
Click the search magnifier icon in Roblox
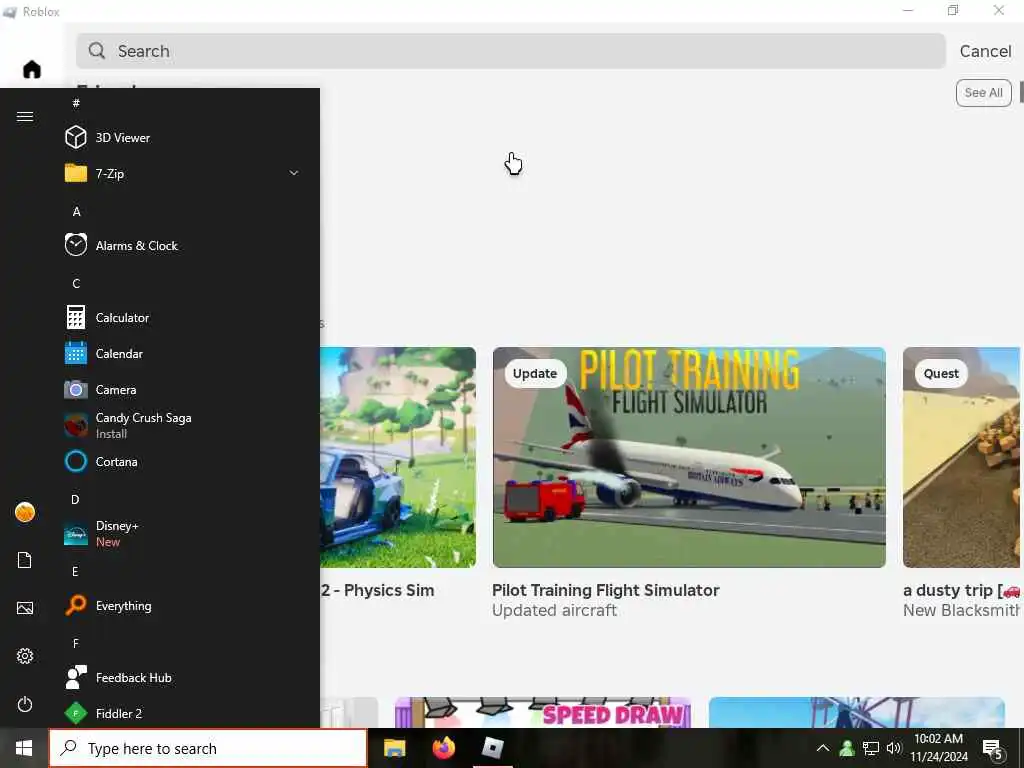point(97,51)
